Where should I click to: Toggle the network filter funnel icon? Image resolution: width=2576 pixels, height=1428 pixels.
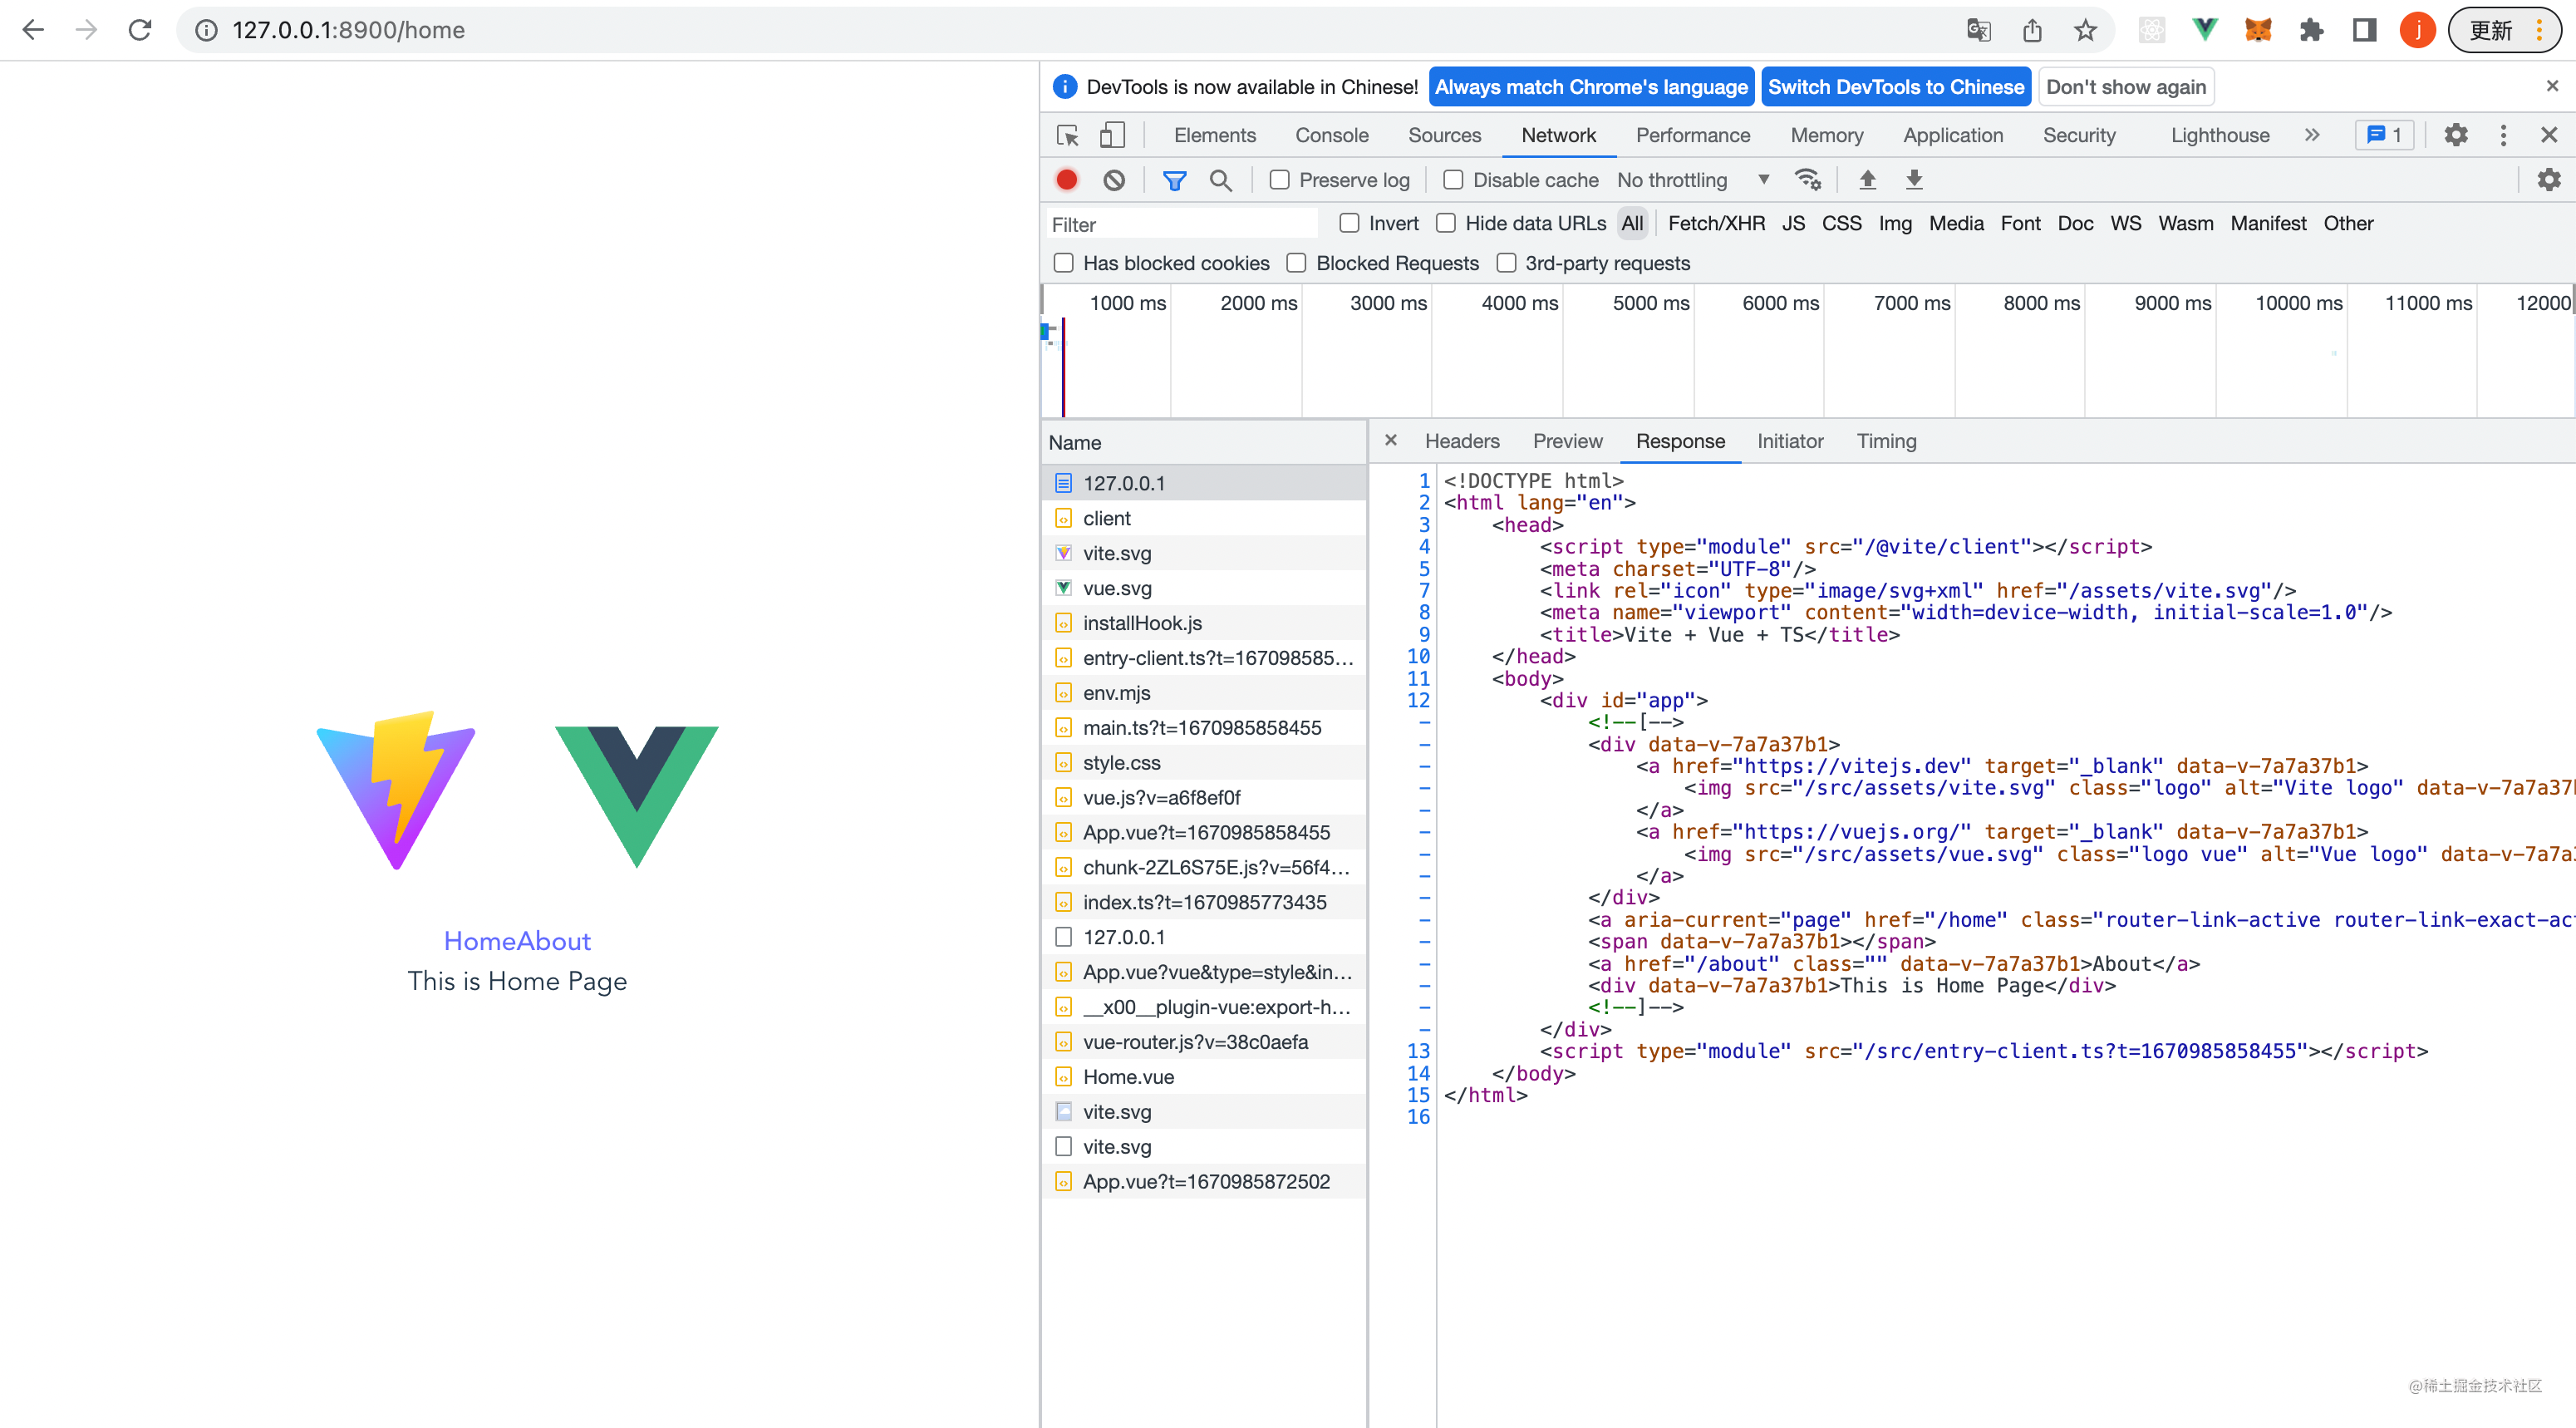1174,180
